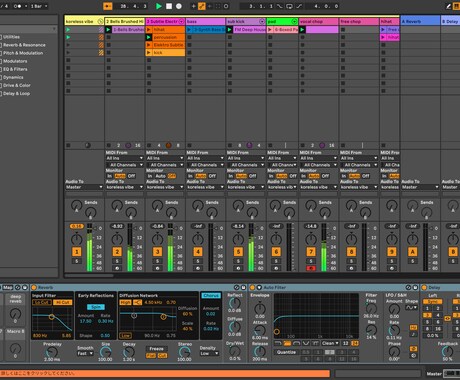Disarm the record arm on track 7
This screenshot has height=380, width=460.
(311, 268)
